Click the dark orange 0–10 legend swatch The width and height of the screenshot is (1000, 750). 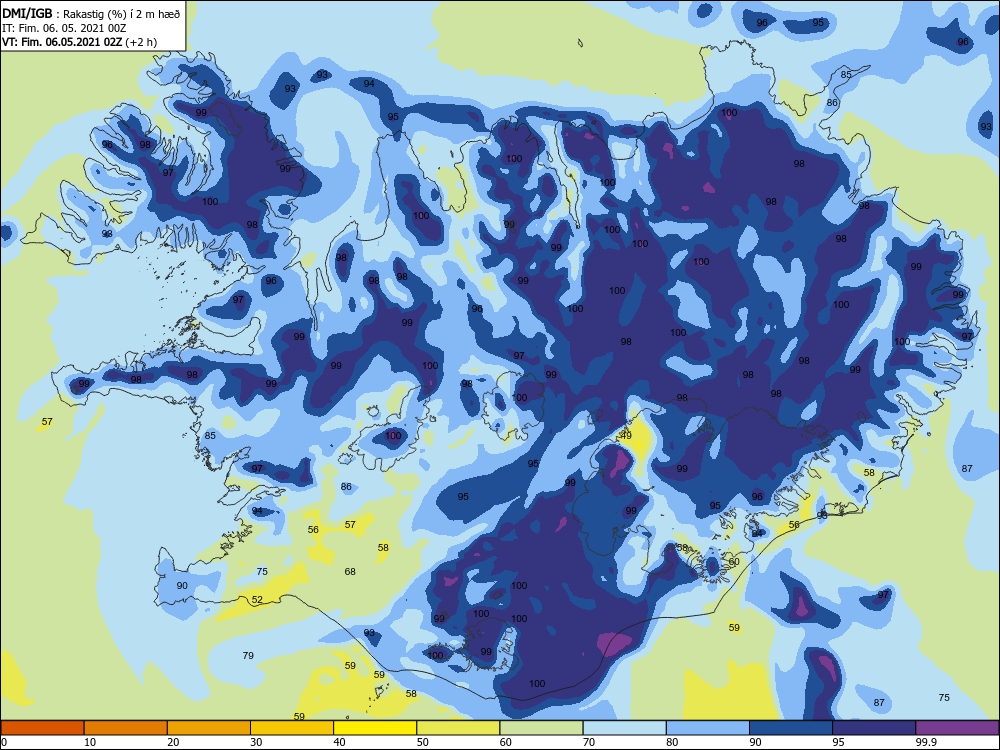click(43, 728)
